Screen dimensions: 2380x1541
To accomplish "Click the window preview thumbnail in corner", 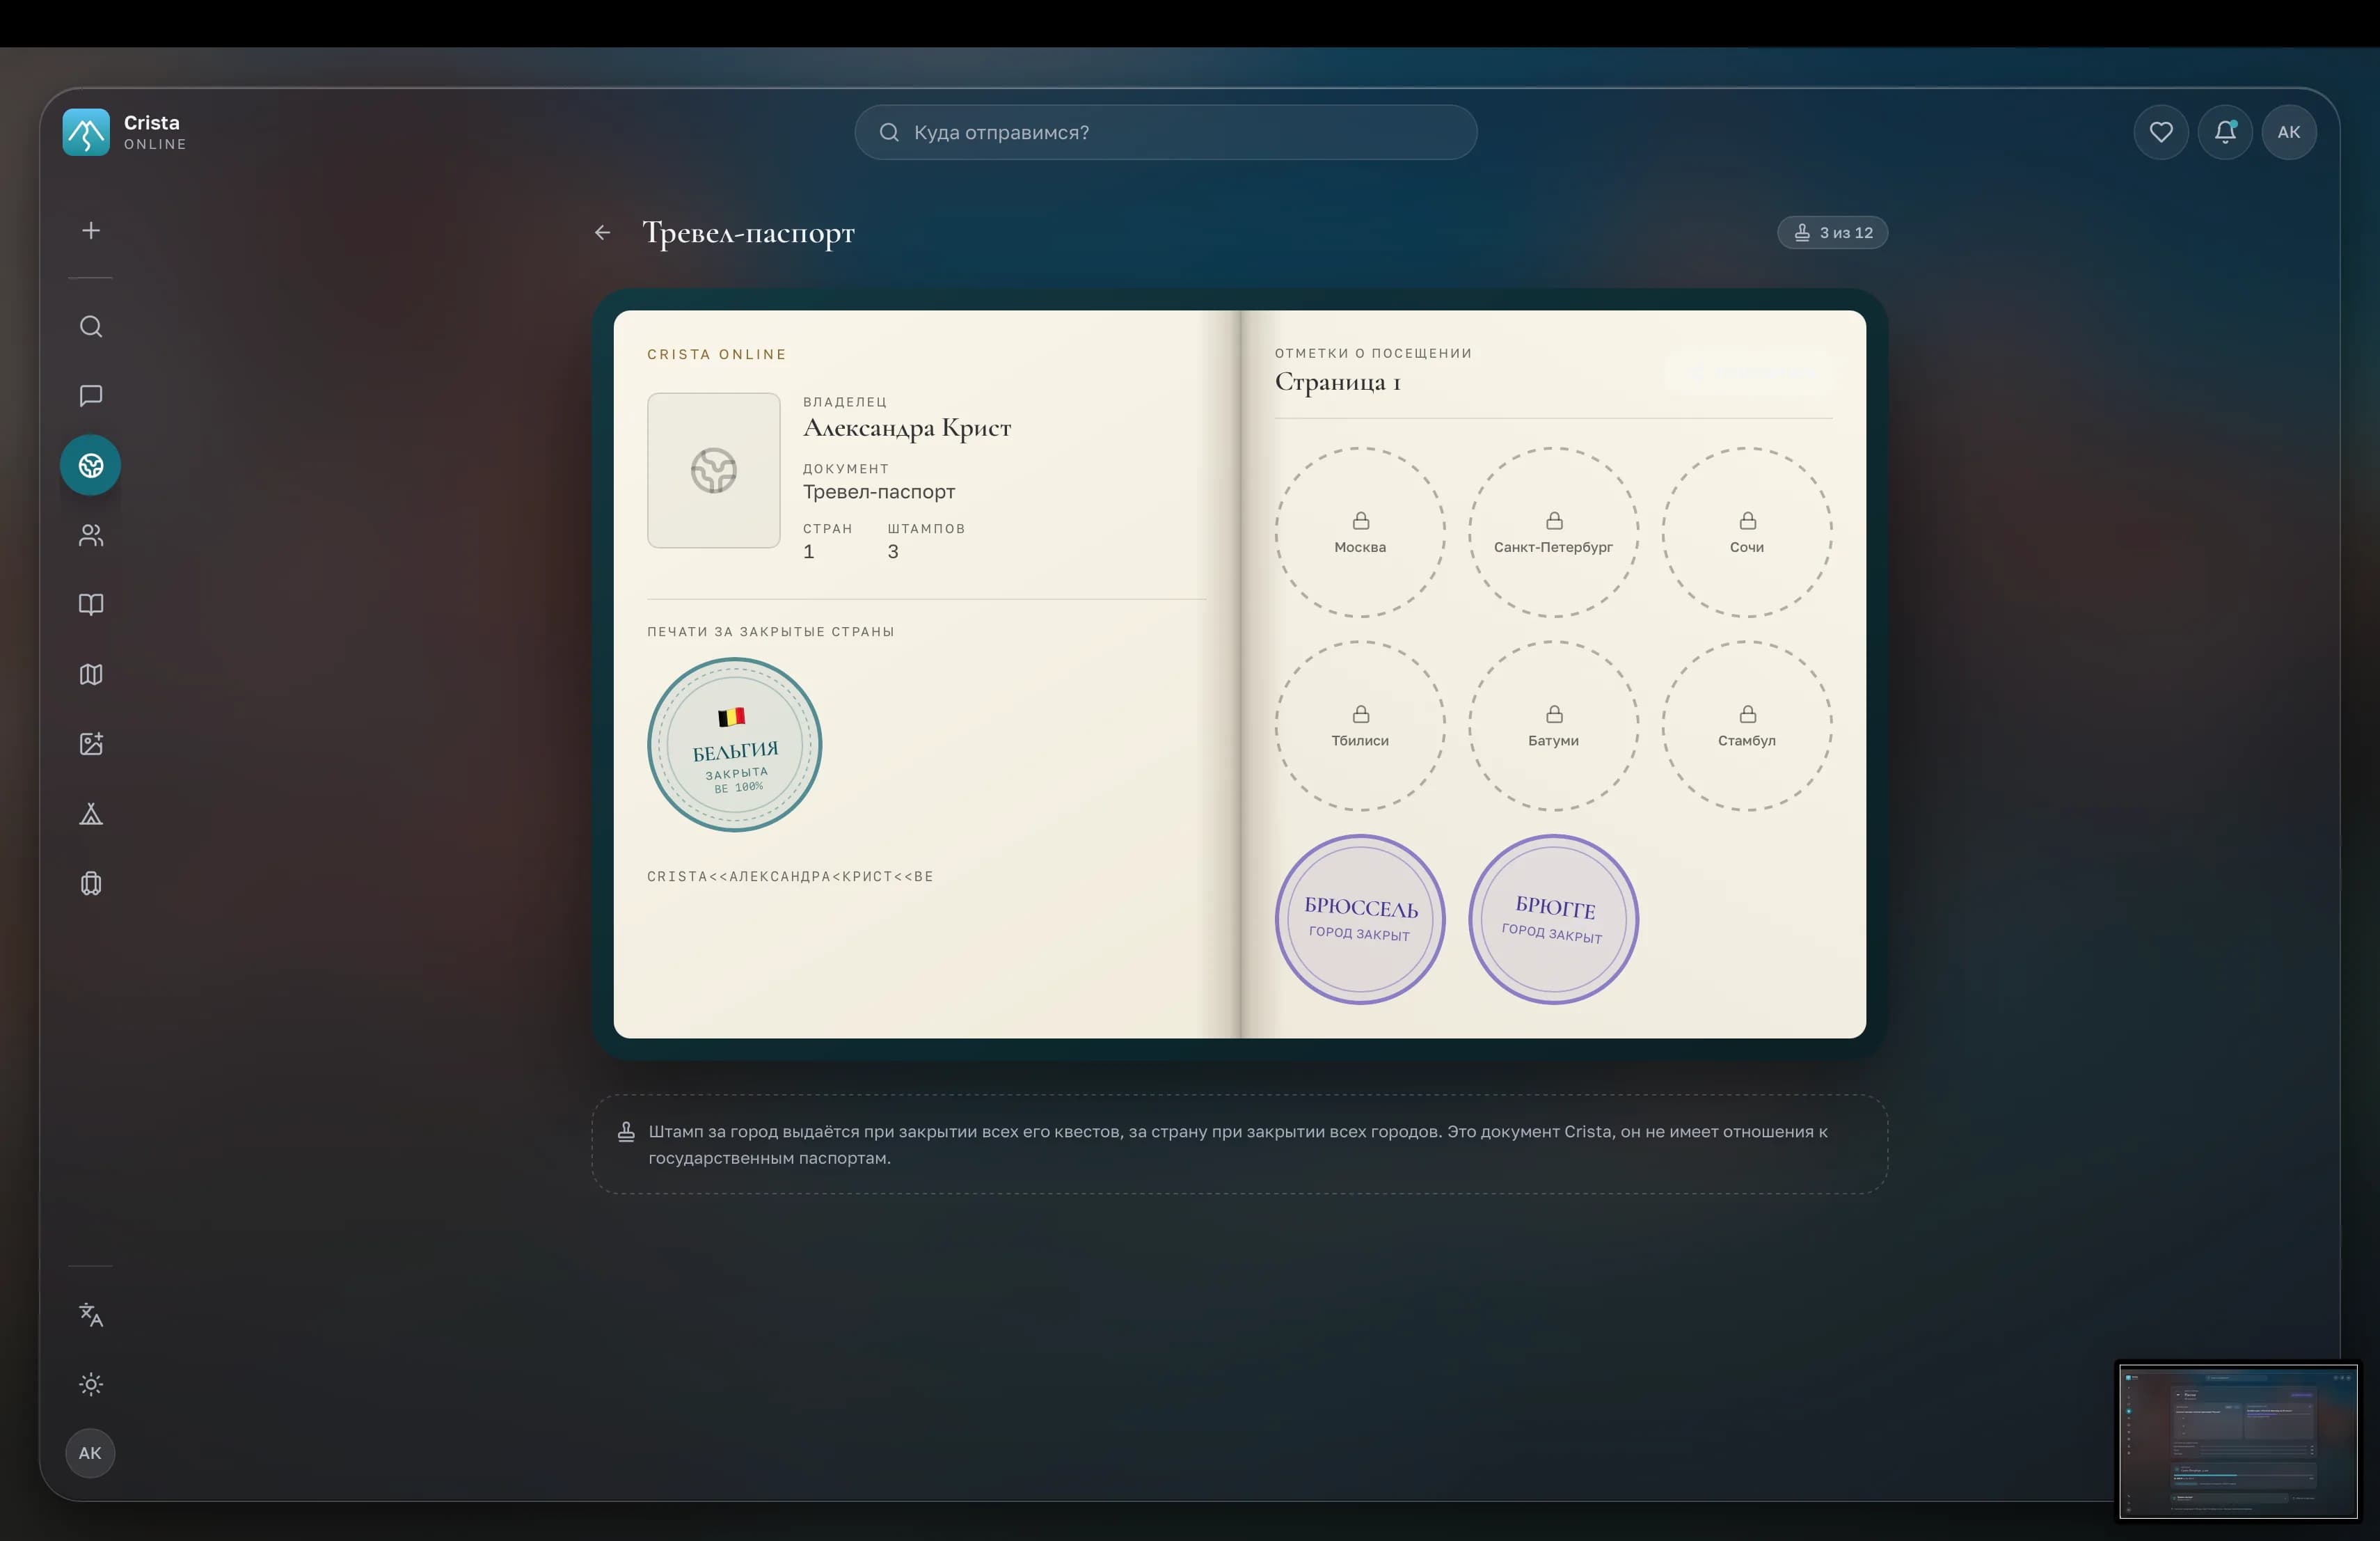I will click(x=2238, y=1441).
